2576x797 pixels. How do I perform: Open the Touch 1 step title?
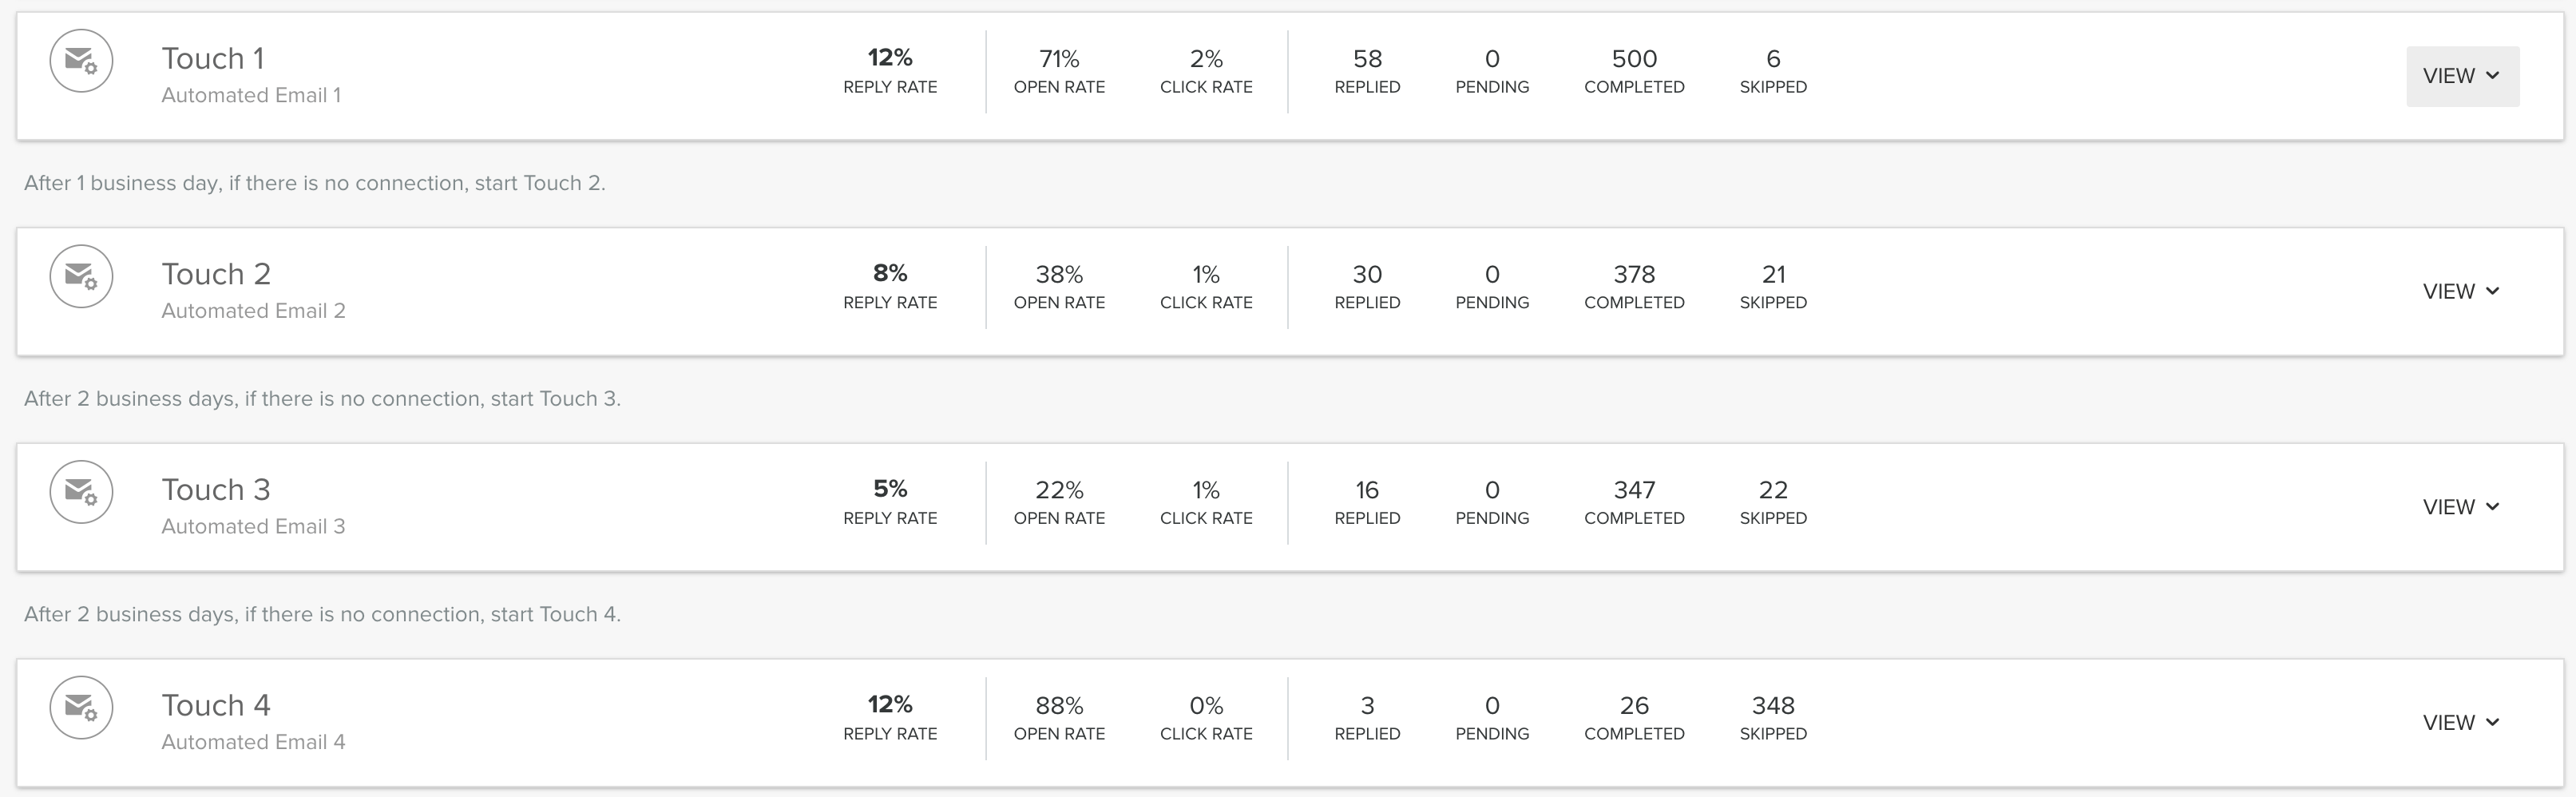click(x=213, y=59)
